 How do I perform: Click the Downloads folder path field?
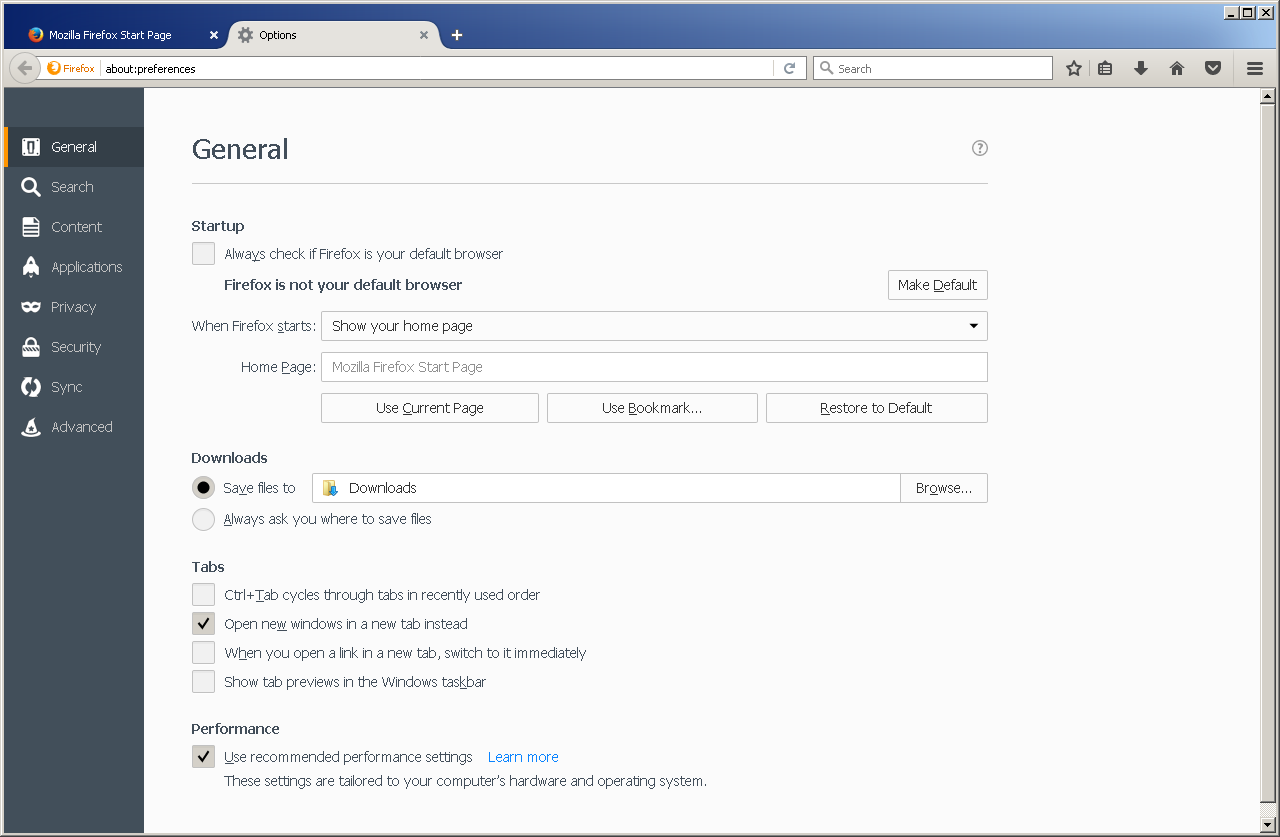(606, 488)
